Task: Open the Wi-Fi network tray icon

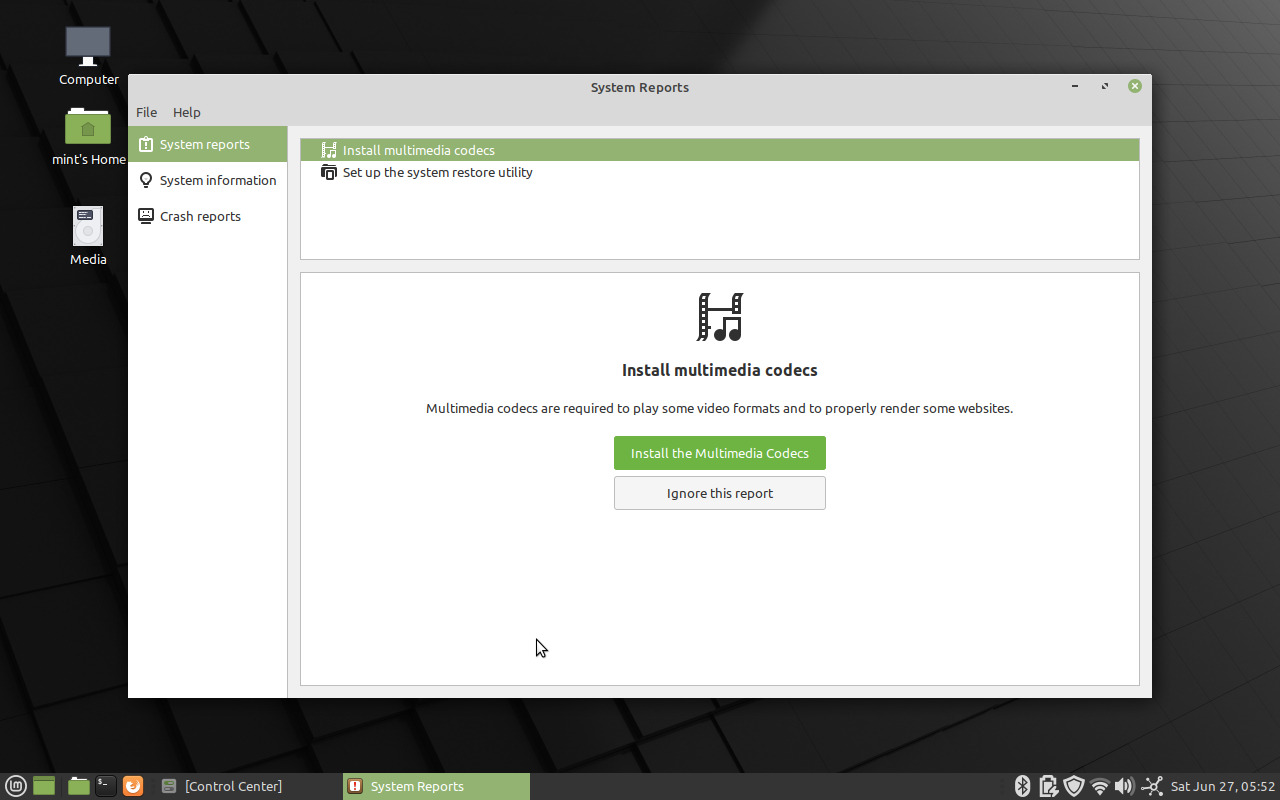Action: [x=1100, y=786]
